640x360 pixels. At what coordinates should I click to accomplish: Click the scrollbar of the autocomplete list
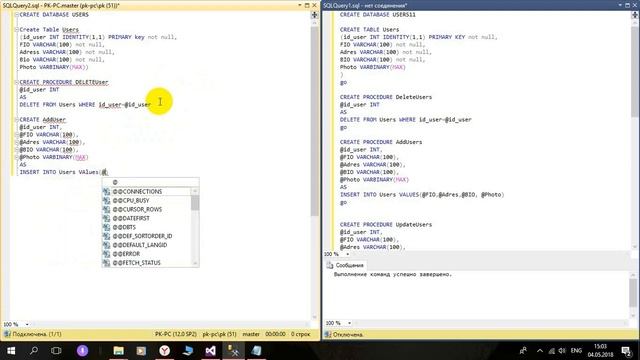[x=195, y=203]
